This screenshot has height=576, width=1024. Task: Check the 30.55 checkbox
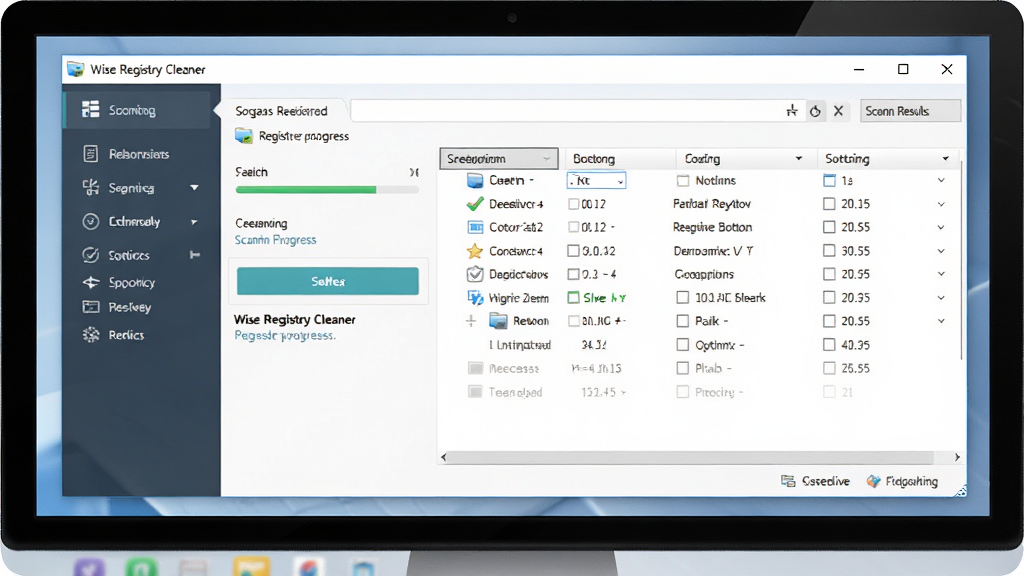(829, 251)
